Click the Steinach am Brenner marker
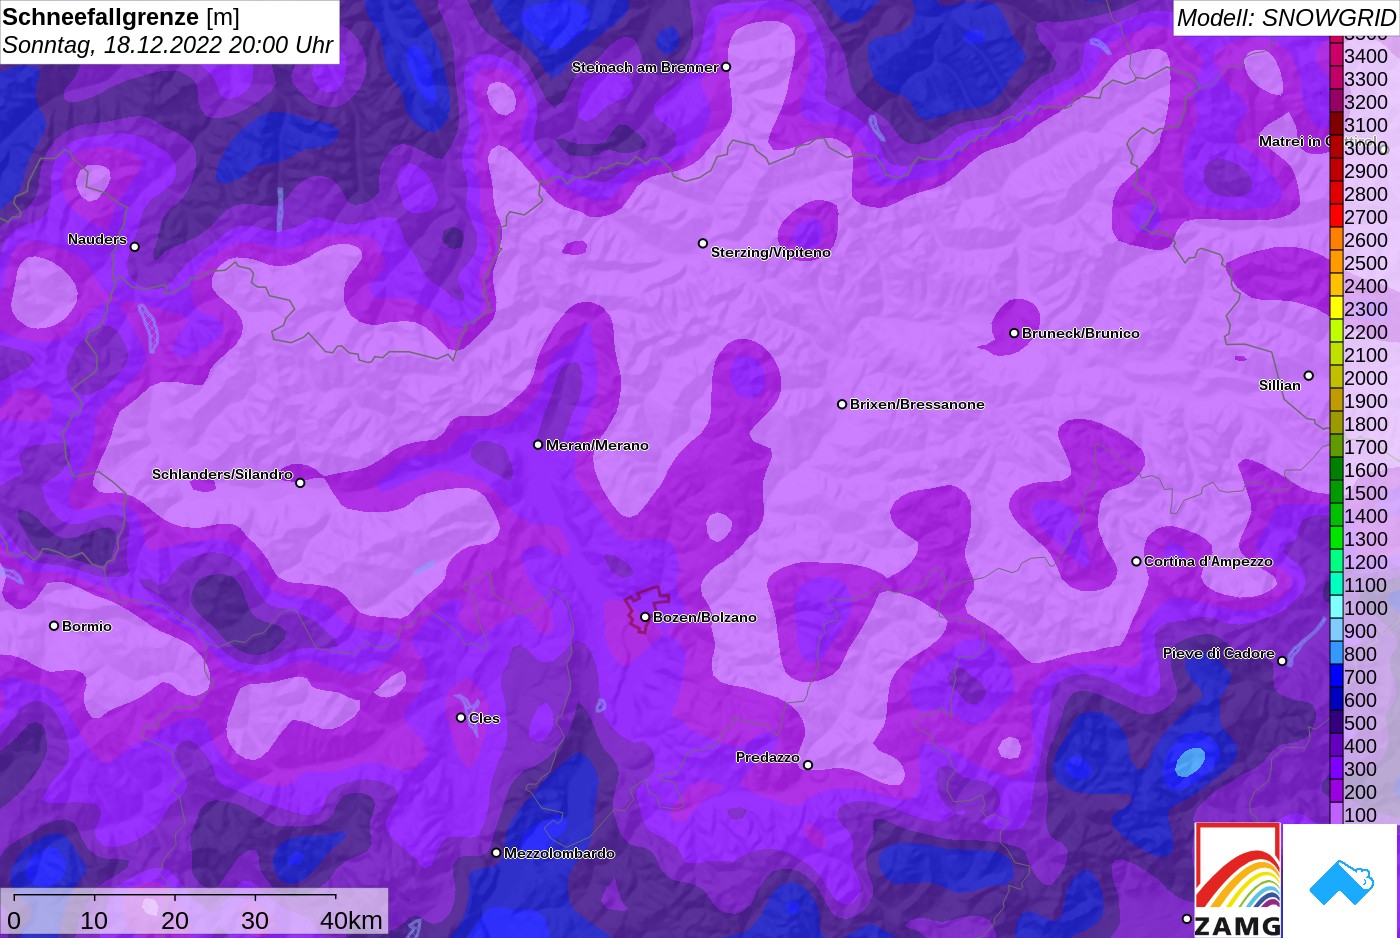The width and height of the screenshot is (1400, 938). click(726, 67)
